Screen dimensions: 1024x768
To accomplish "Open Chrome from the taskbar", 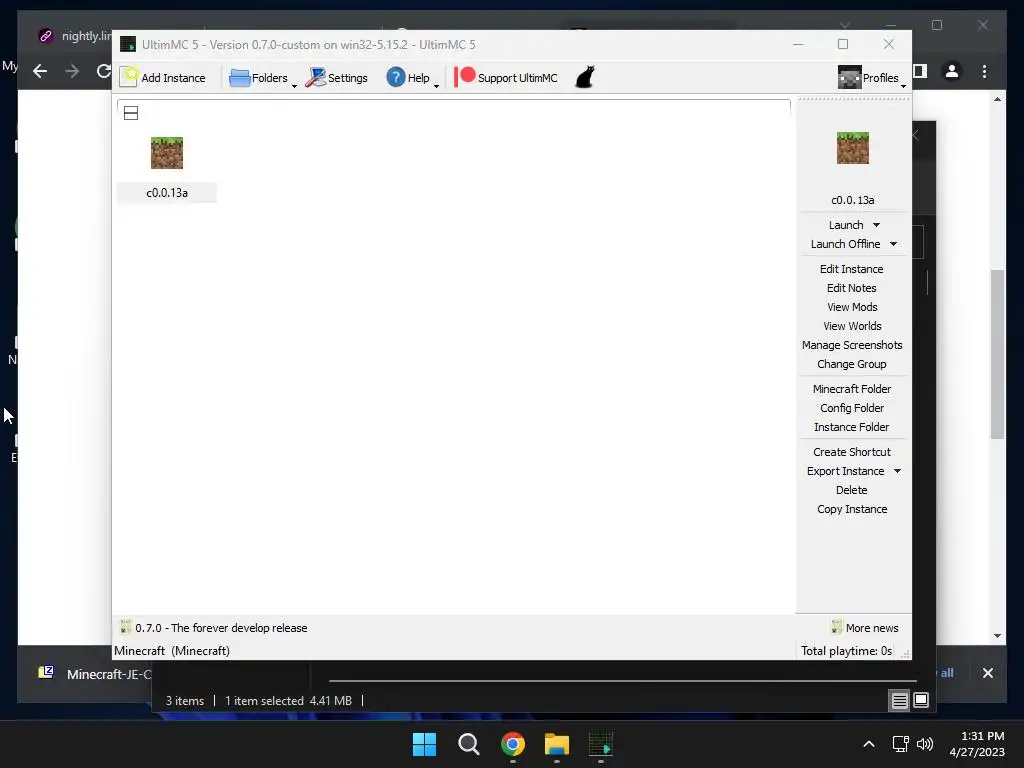I will 513,744.
